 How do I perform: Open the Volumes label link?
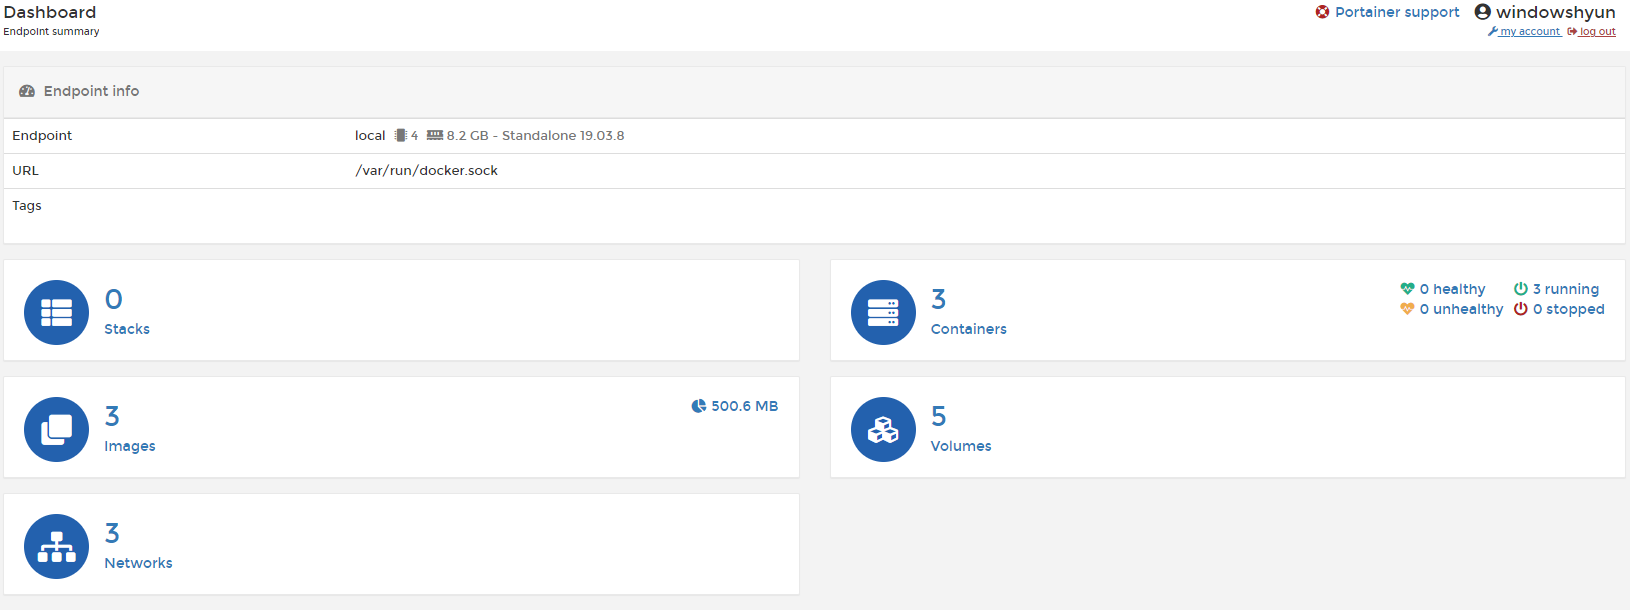961,446
